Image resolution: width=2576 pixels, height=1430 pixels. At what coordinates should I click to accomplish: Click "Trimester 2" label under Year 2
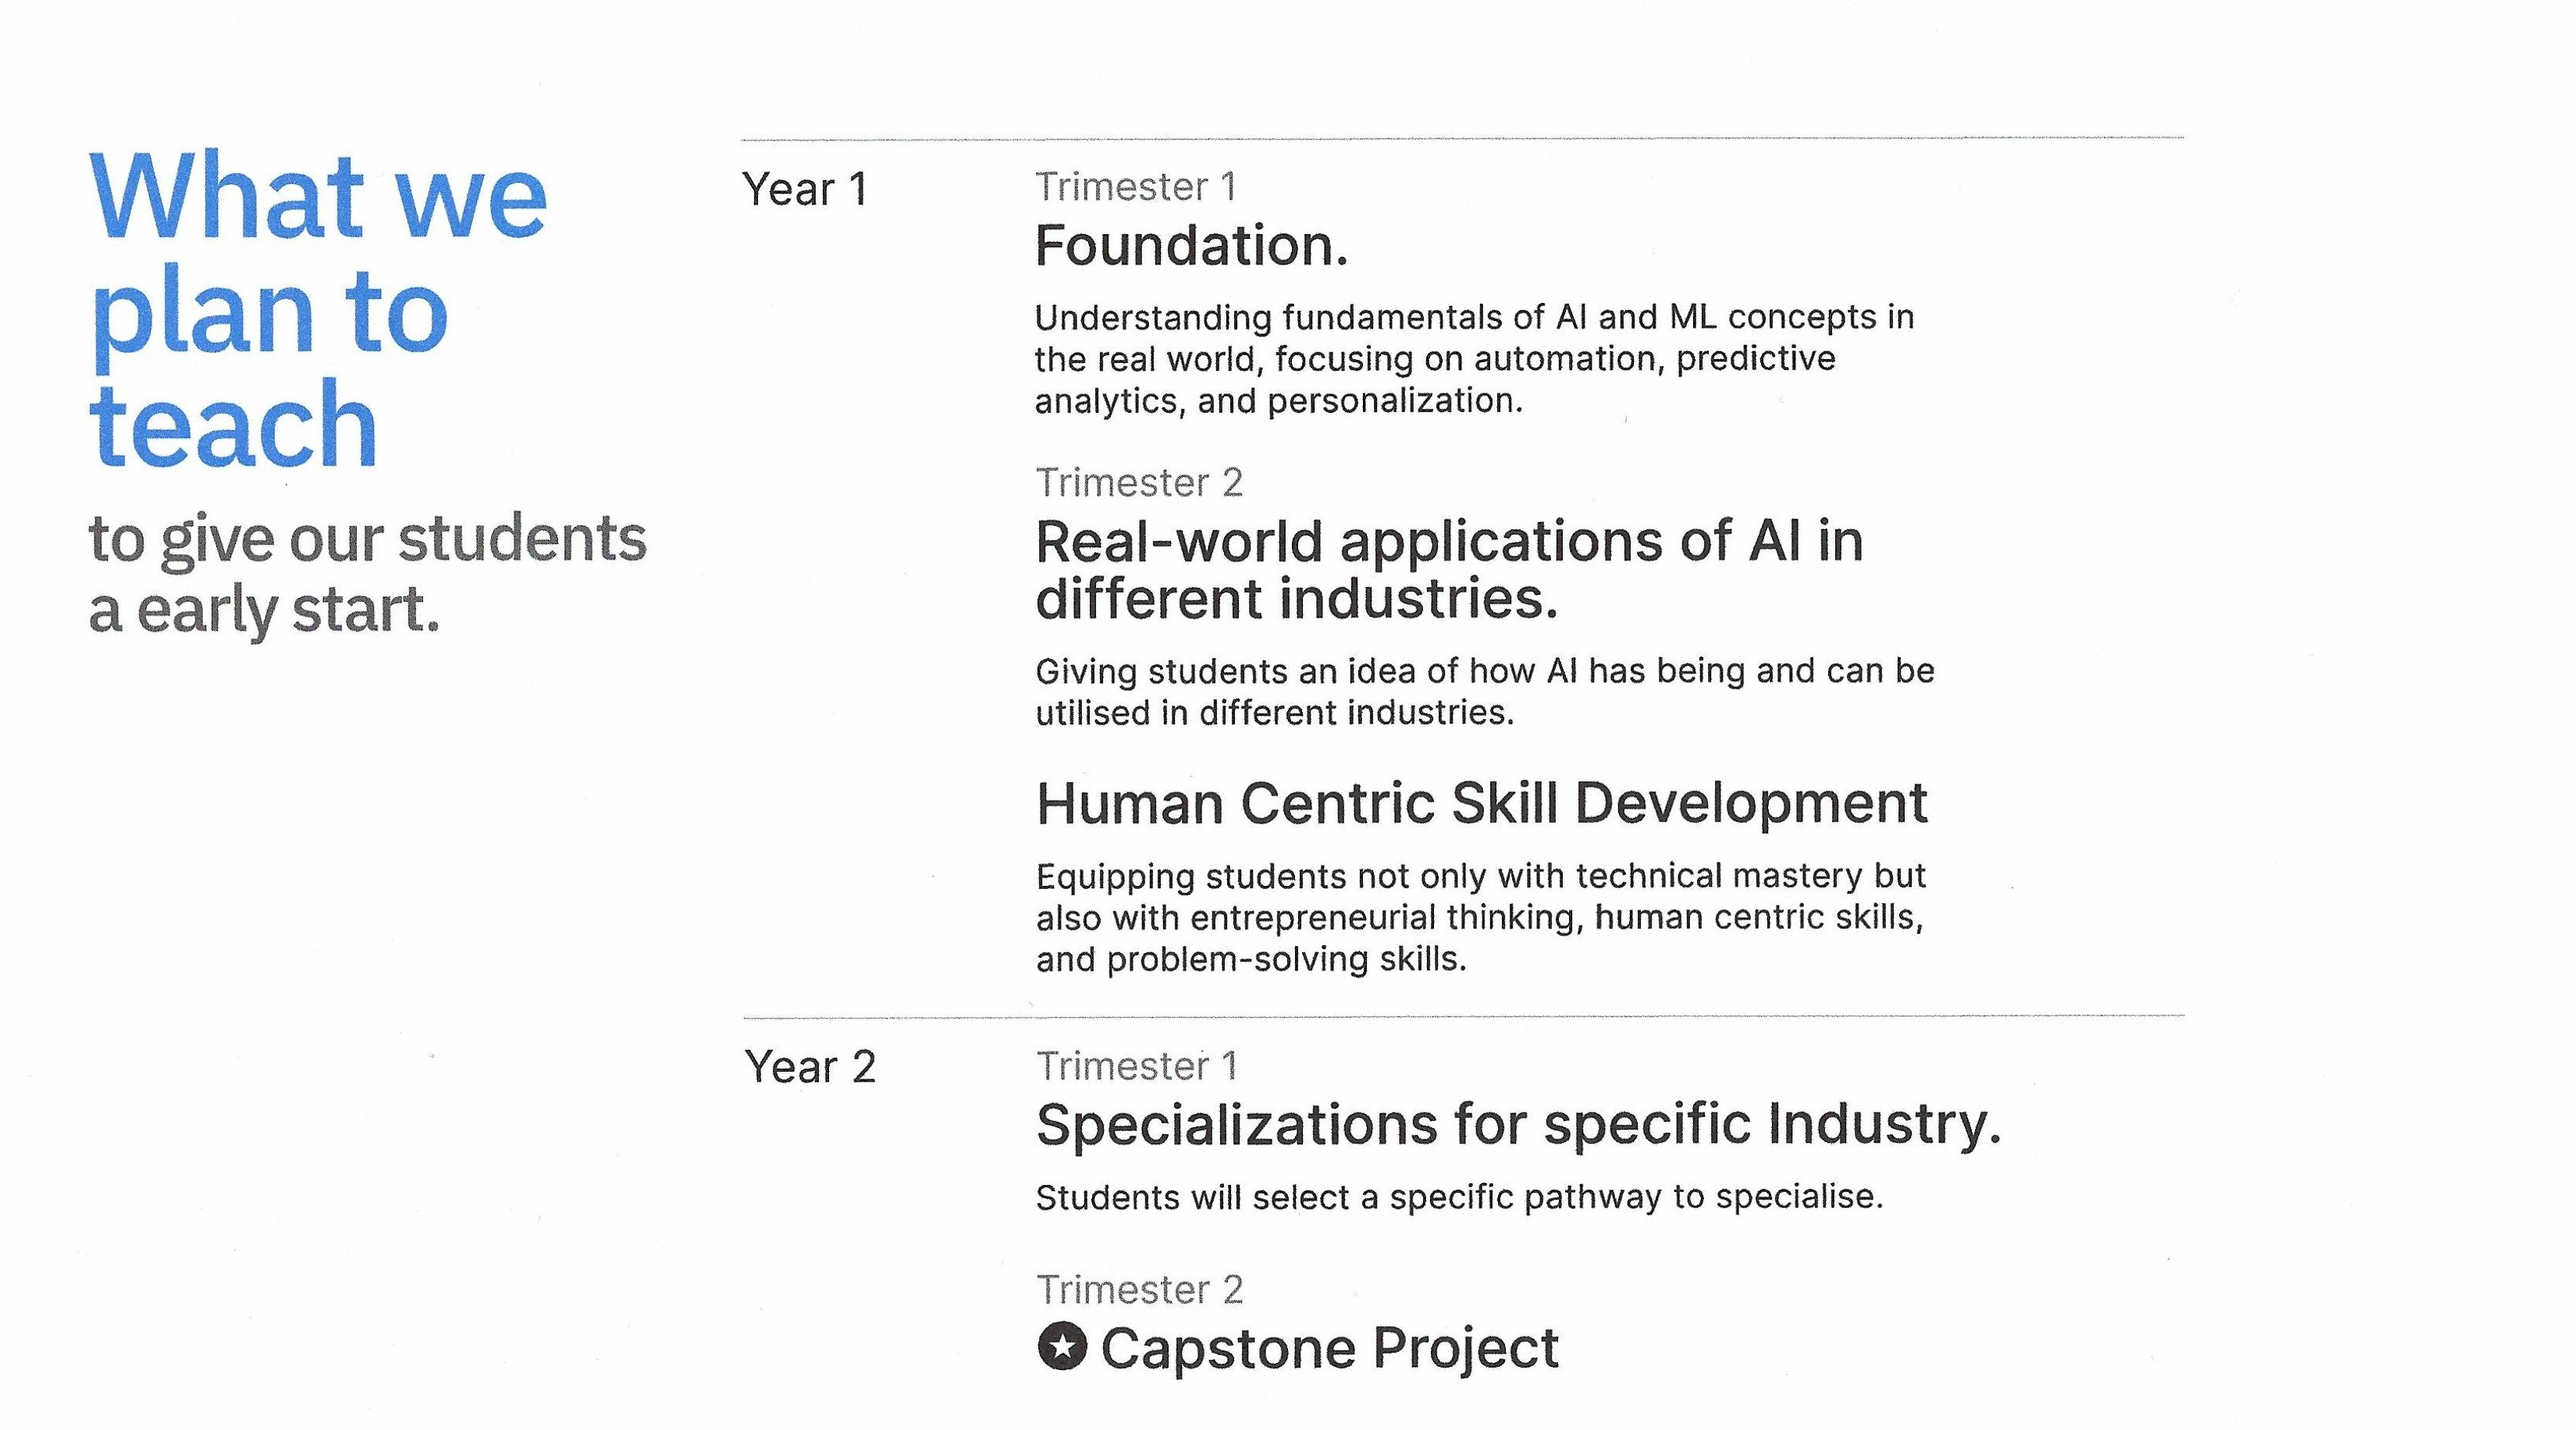[x=1140, y=1290]
